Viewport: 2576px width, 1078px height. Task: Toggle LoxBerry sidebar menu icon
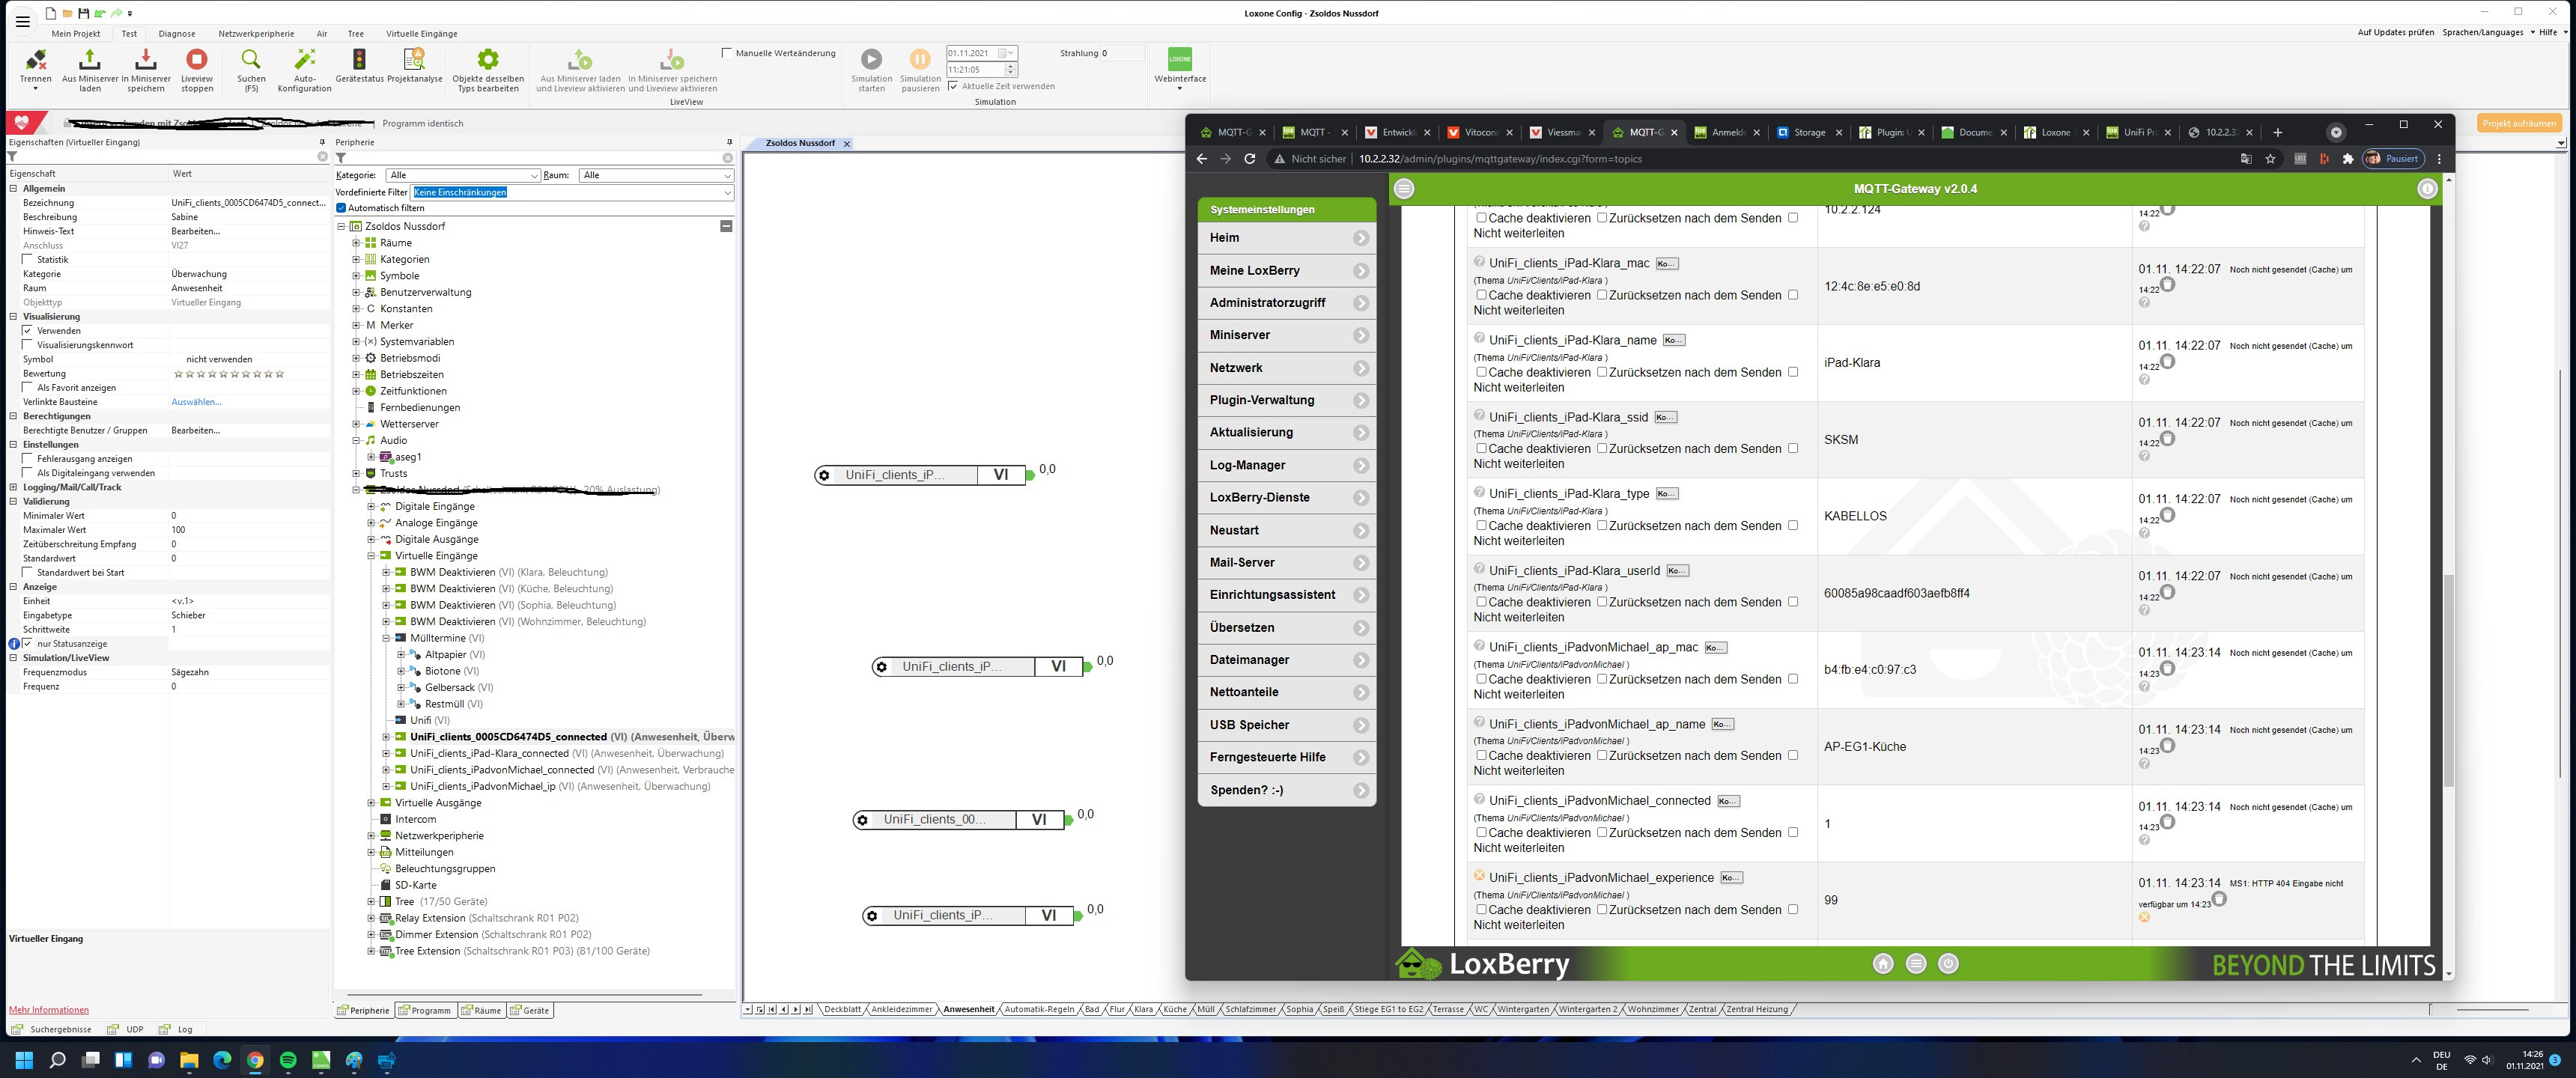pyautogui.click(x=1404, y=189)
